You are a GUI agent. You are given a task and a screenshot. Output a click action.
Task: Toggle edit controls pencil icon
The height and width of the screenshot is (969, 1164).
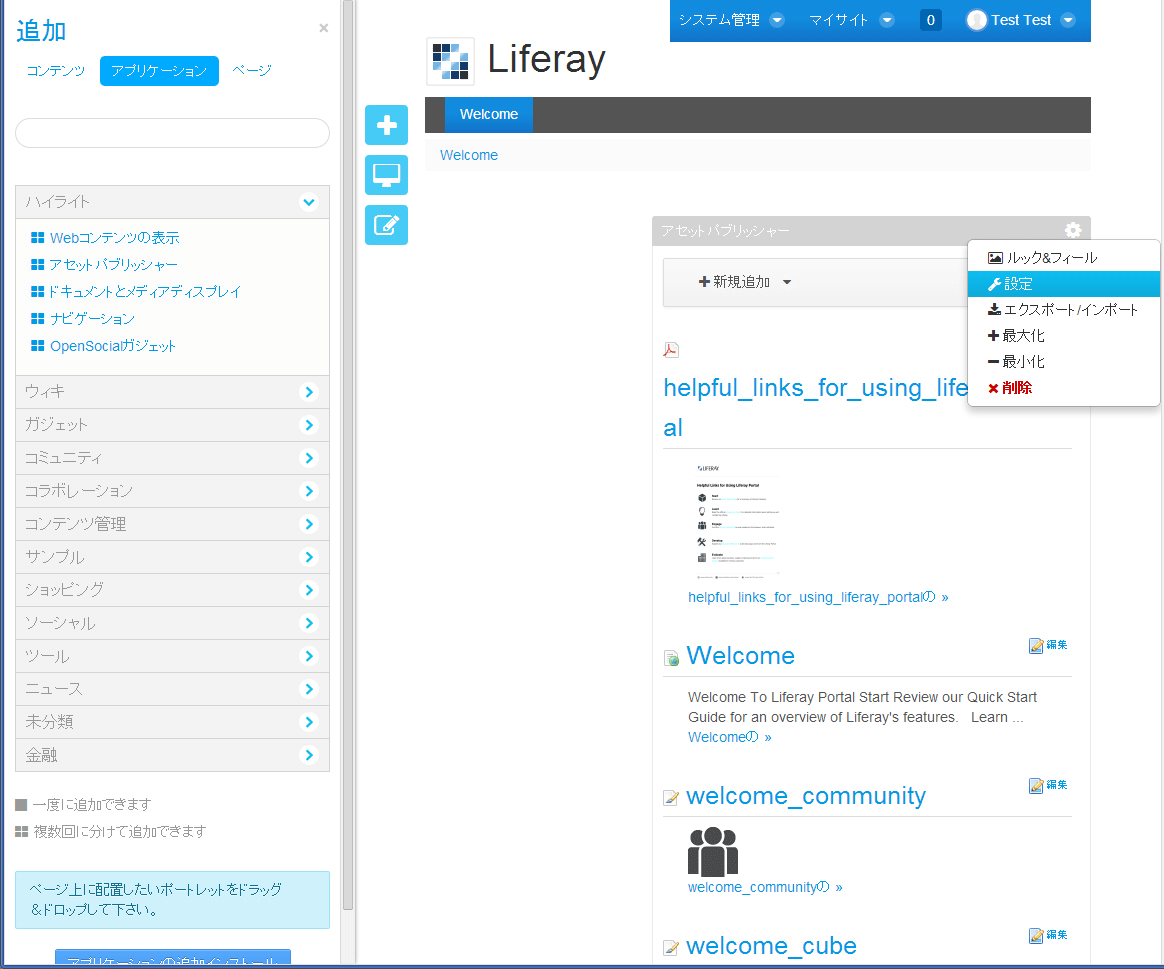386,225
